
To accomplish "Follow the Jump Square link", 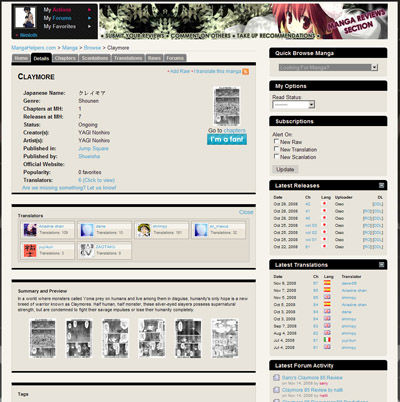I will point(93,148).
